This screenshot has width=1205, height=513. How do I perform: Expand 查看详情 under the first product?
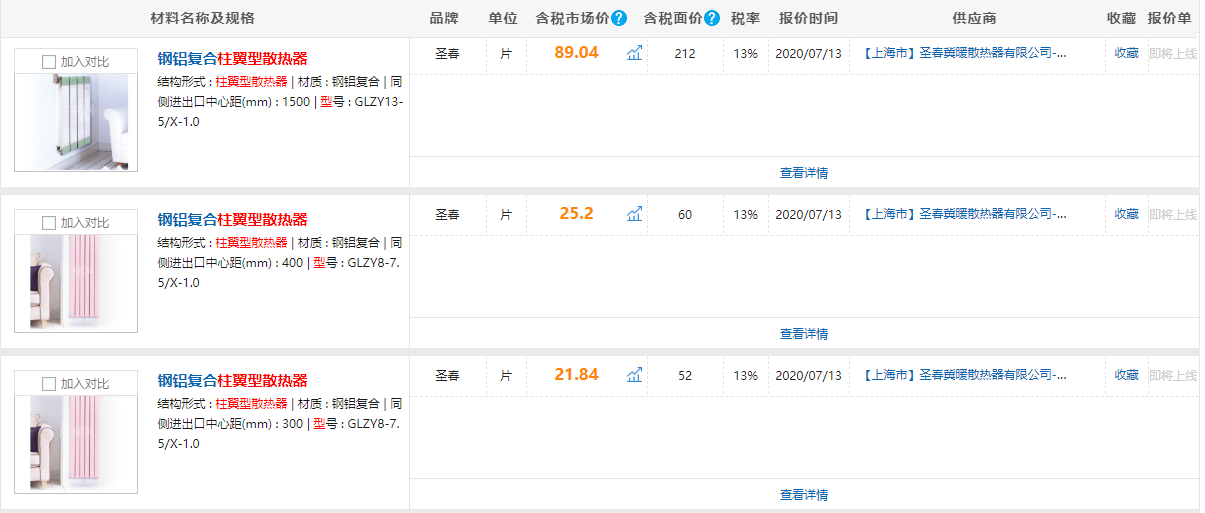click(804, 173)
